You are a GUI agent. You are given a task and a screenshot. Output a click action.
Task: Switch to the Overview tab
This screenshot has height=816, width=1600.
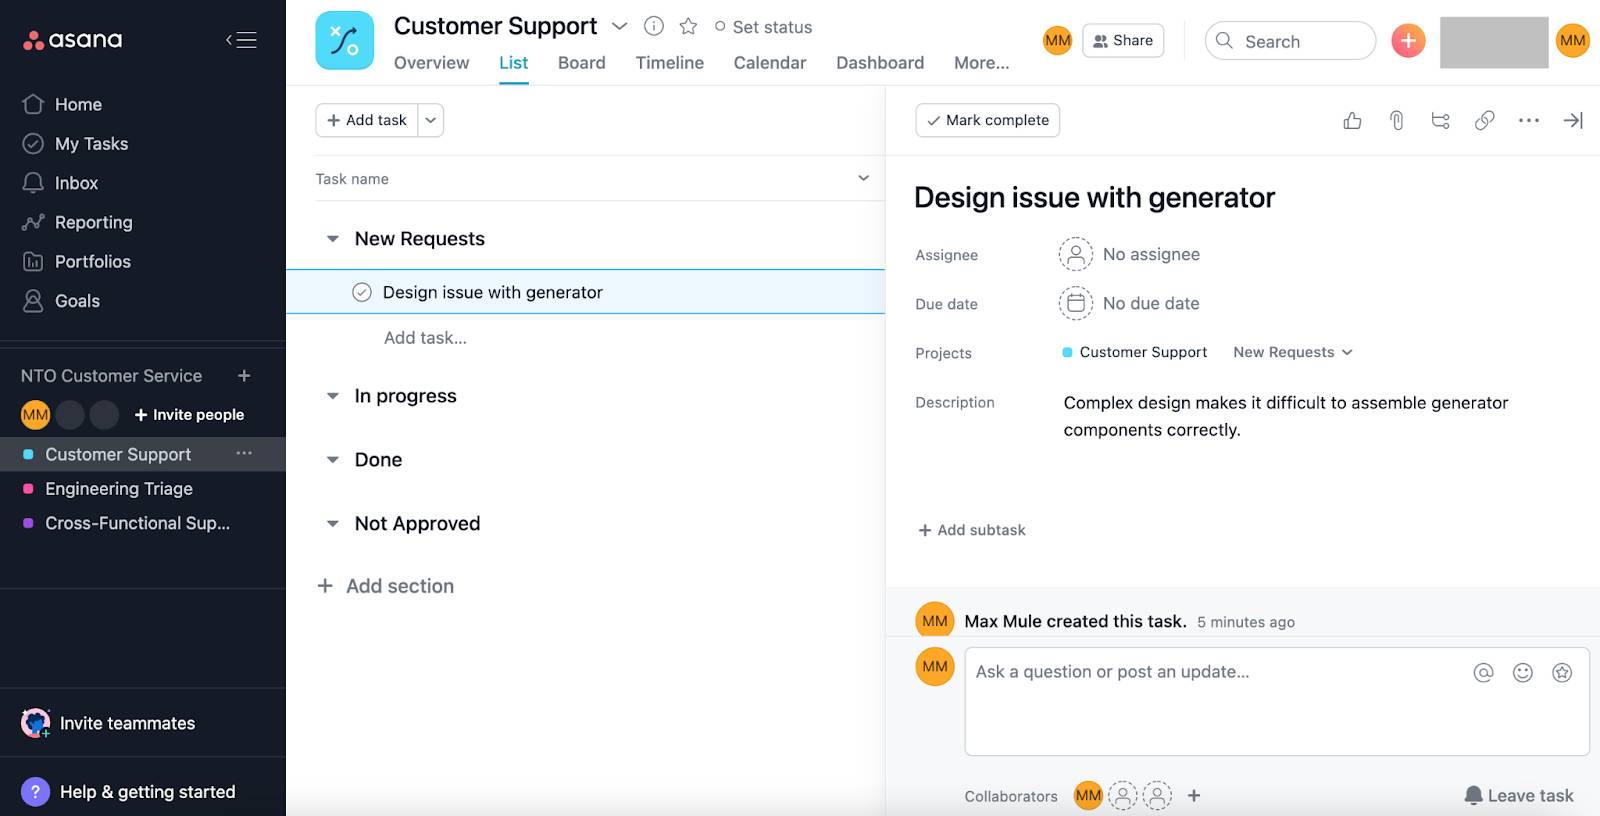point(431,63)
